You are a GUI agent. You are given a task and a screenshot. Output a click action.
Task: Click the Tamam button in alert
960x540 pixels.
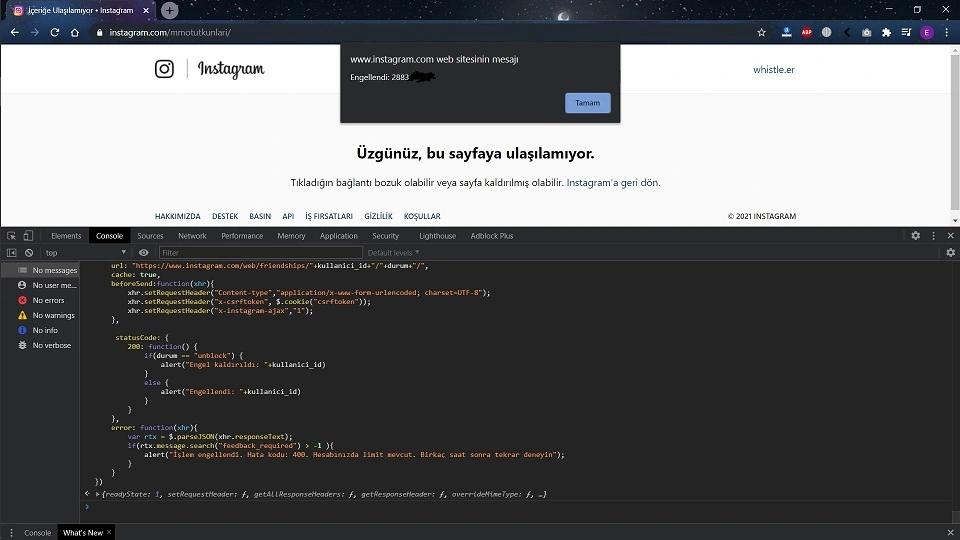click(587, 103)
